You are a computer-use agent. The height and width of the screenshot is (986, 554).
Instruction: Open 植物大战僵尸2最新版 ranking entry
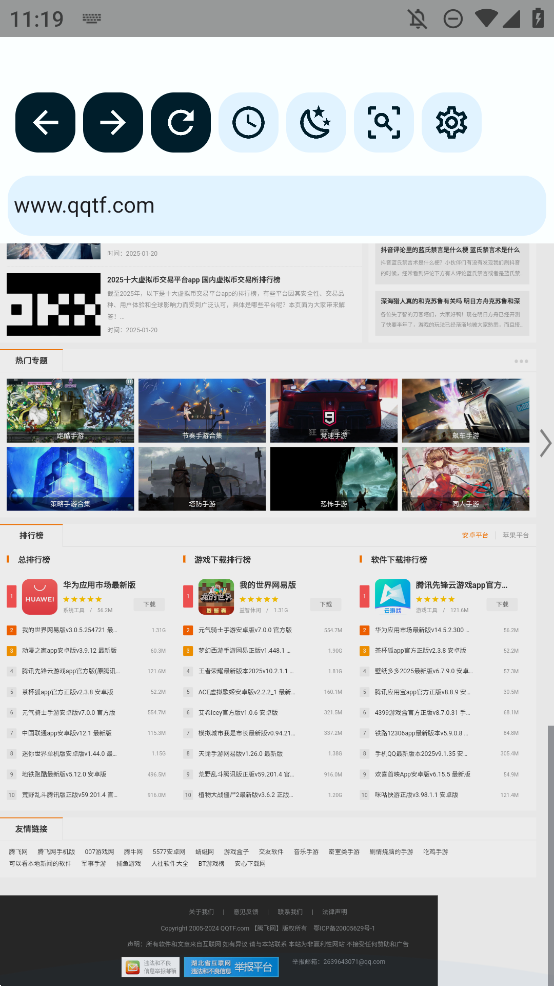tap(246, 795)
